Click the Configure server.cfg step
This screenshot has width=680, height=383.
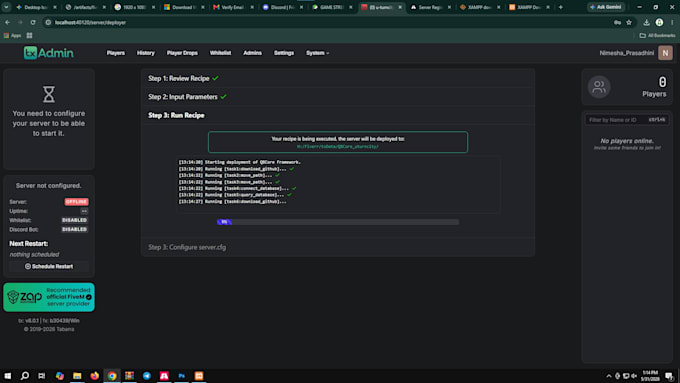click(187, 247)
